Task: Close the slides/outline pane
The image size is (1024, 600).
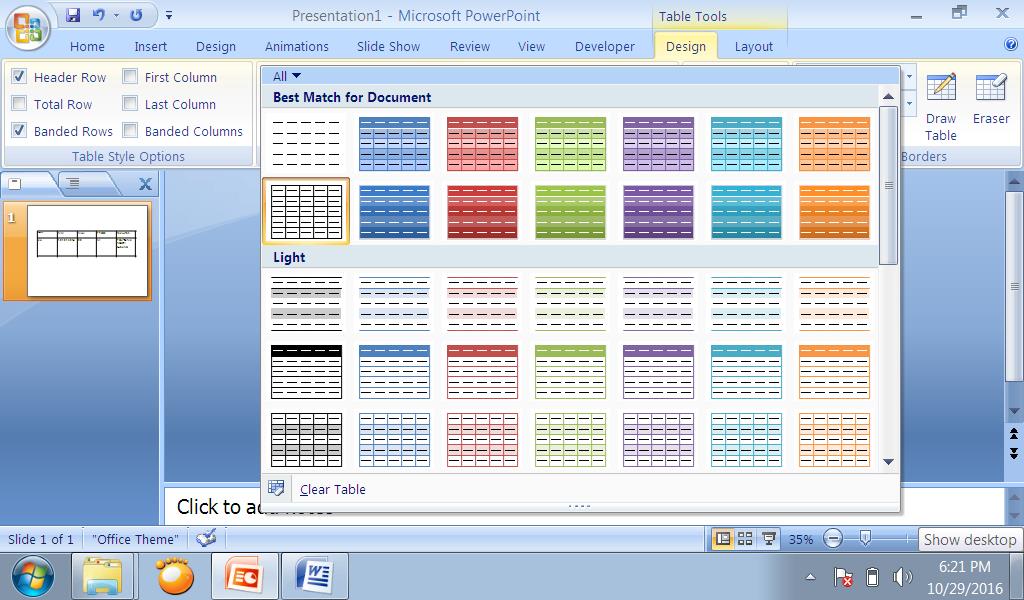Action: 145,184
